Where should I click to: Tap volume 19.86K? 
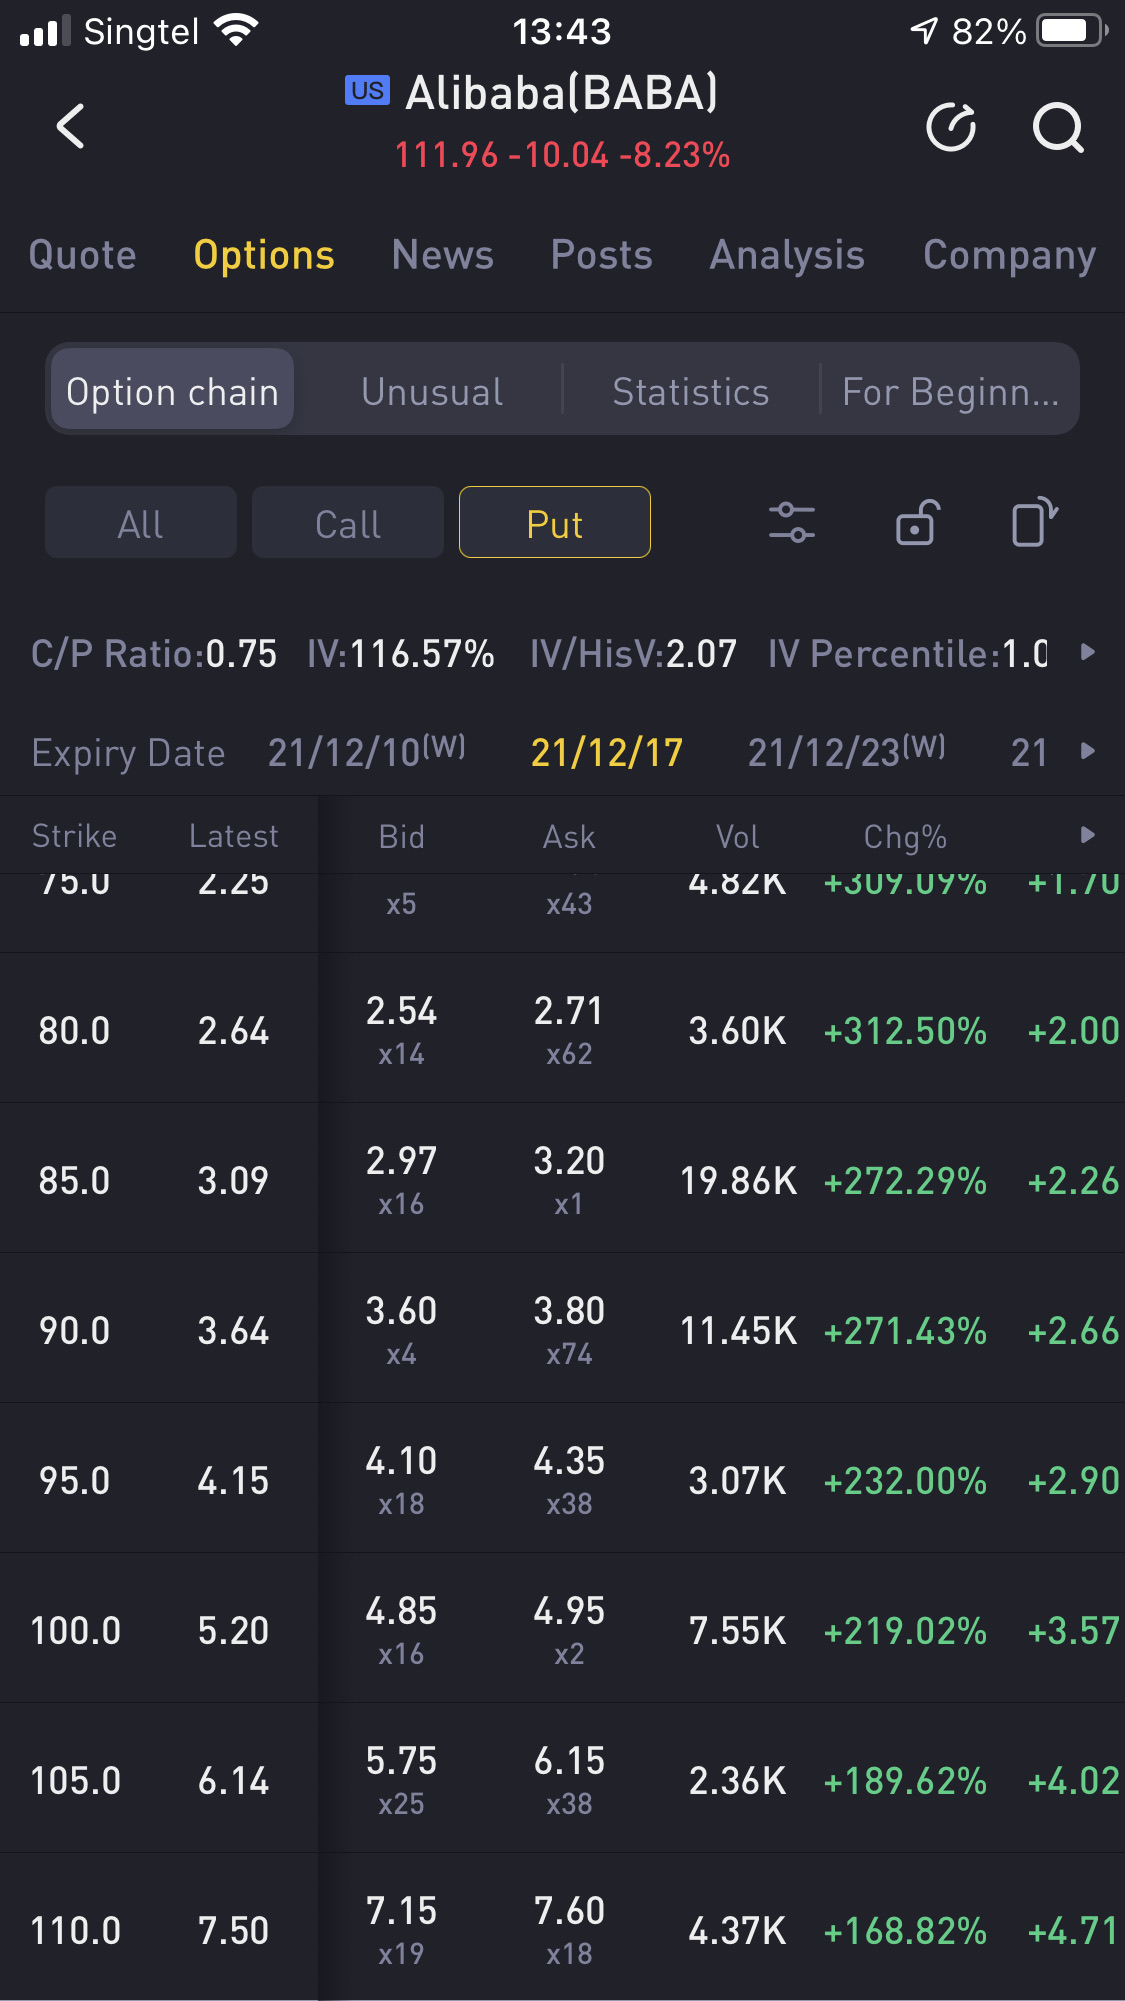pos(738,1181)
